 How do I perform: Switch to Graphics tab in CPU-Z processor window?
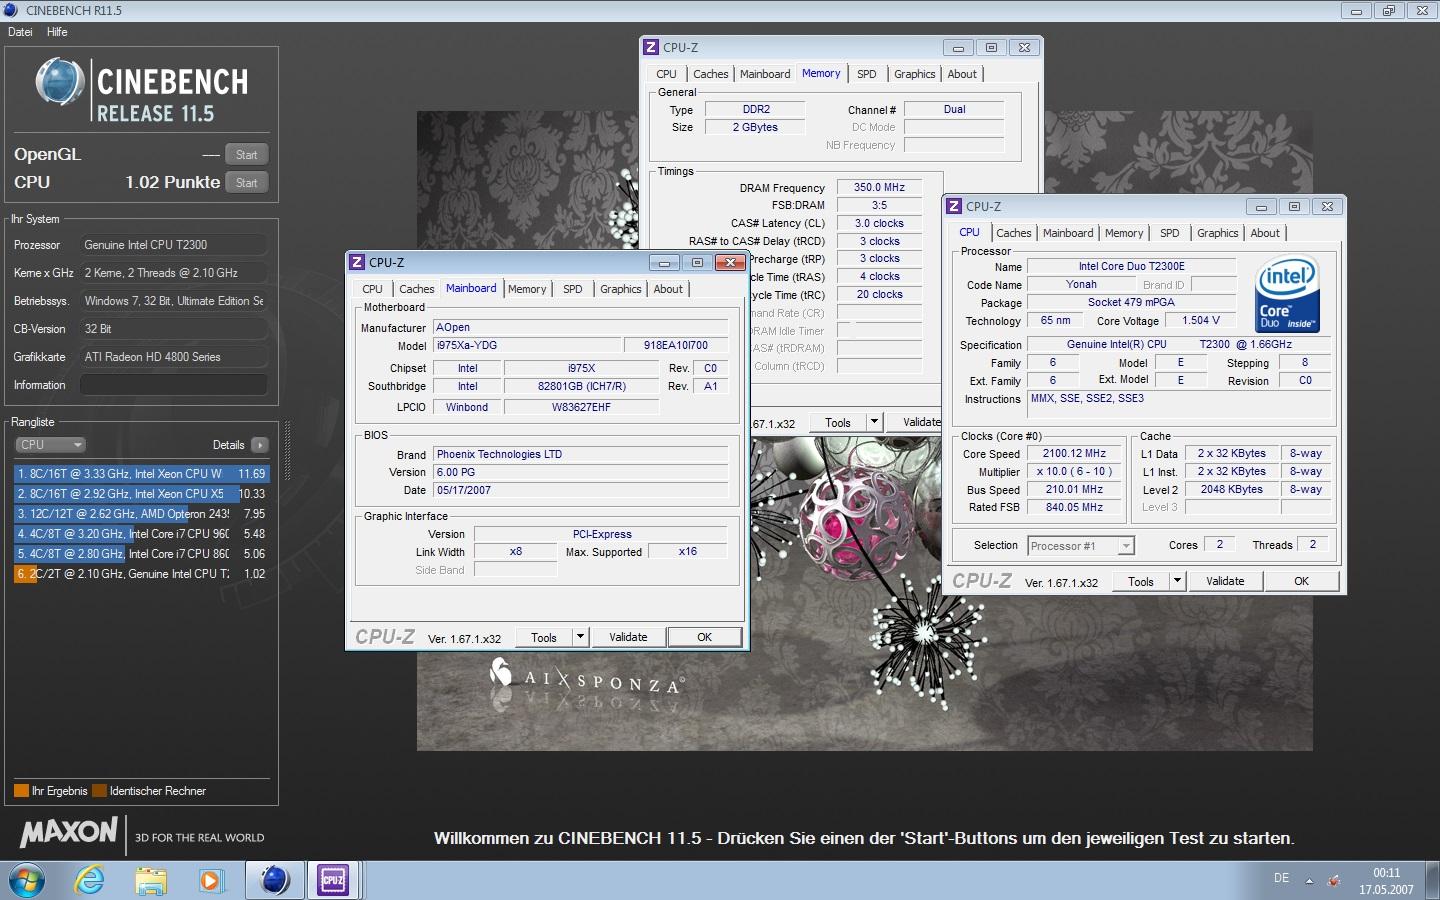1218,233
